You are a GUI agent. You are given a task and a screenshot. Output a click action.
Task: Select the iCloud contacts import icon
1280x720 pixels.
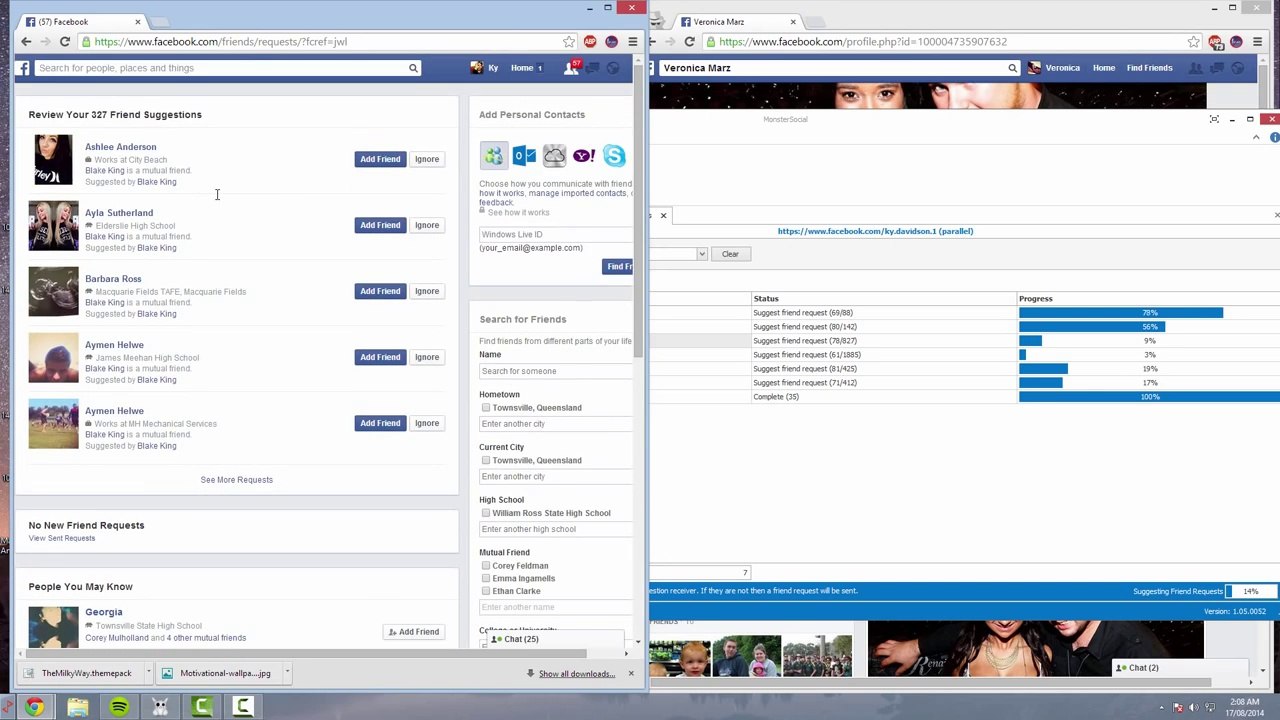[x=554, y=156]
